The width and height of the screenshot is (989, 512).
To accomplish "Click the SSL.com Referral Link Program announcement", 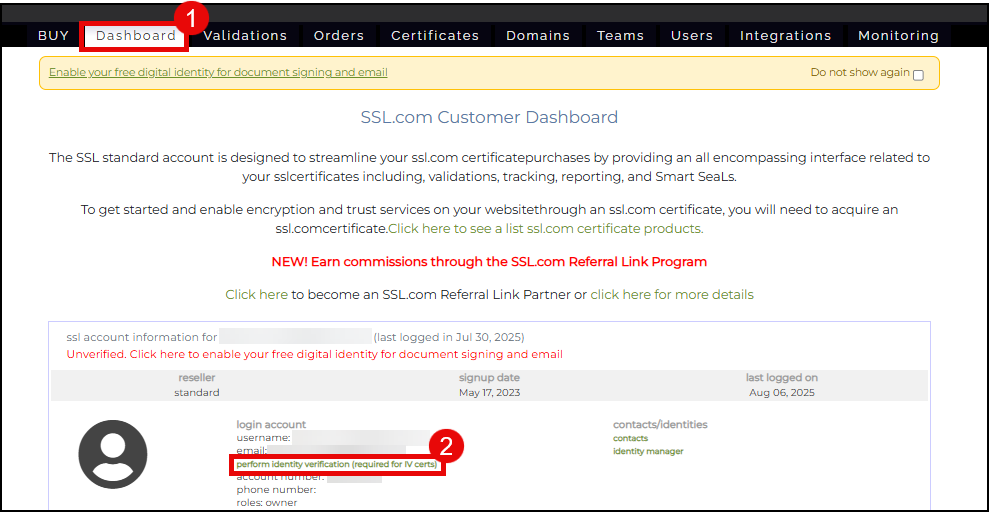I will coord(489,262).
